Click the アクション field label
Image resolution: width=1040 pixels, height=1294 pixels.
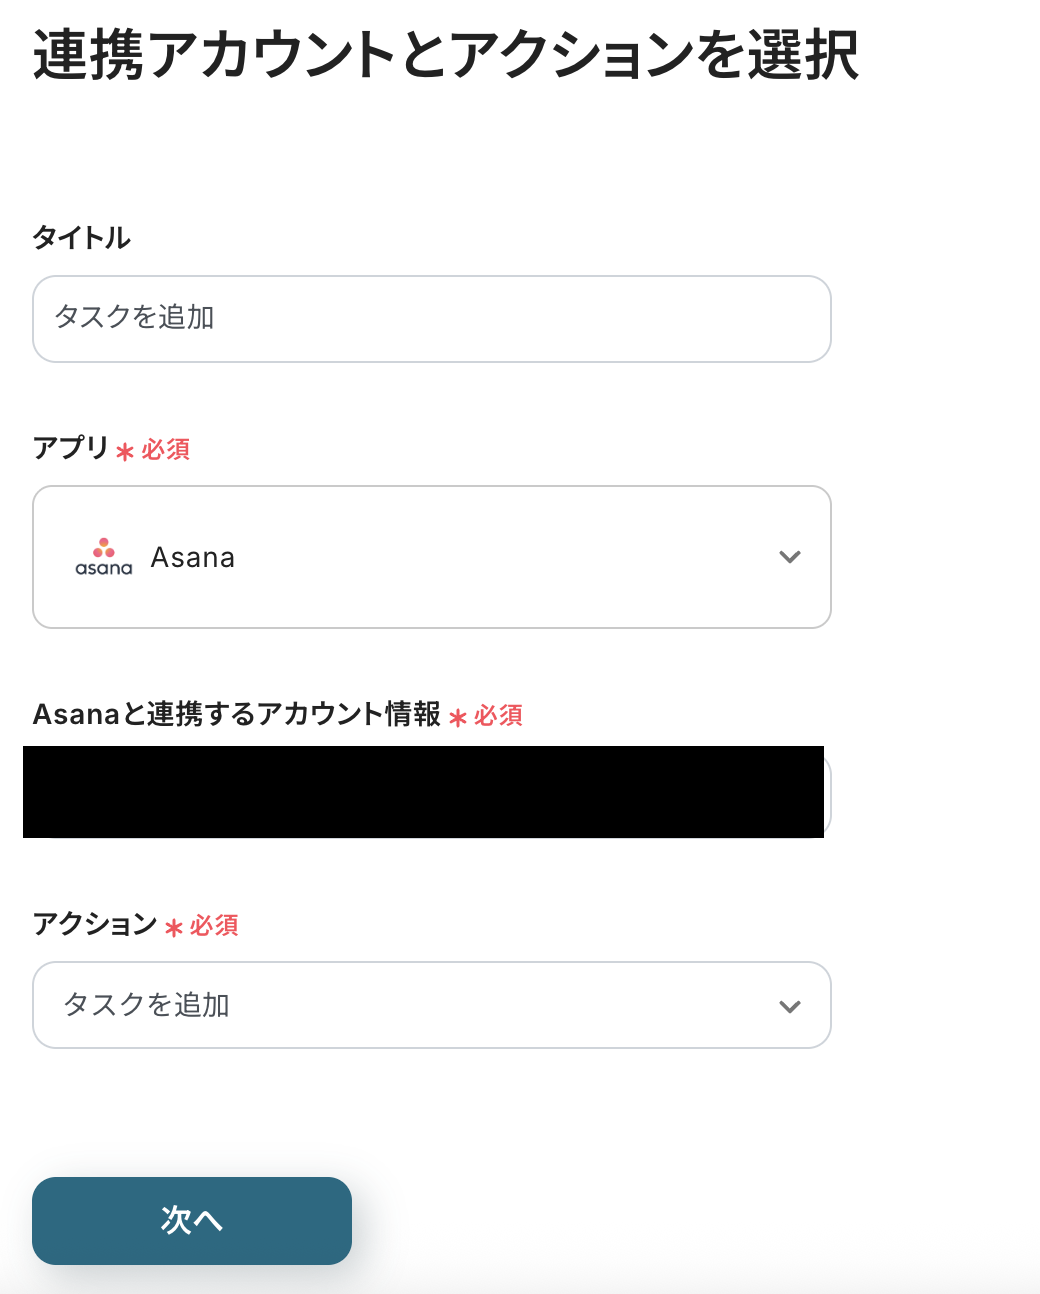pyautogui.click(x=95, y=924)
